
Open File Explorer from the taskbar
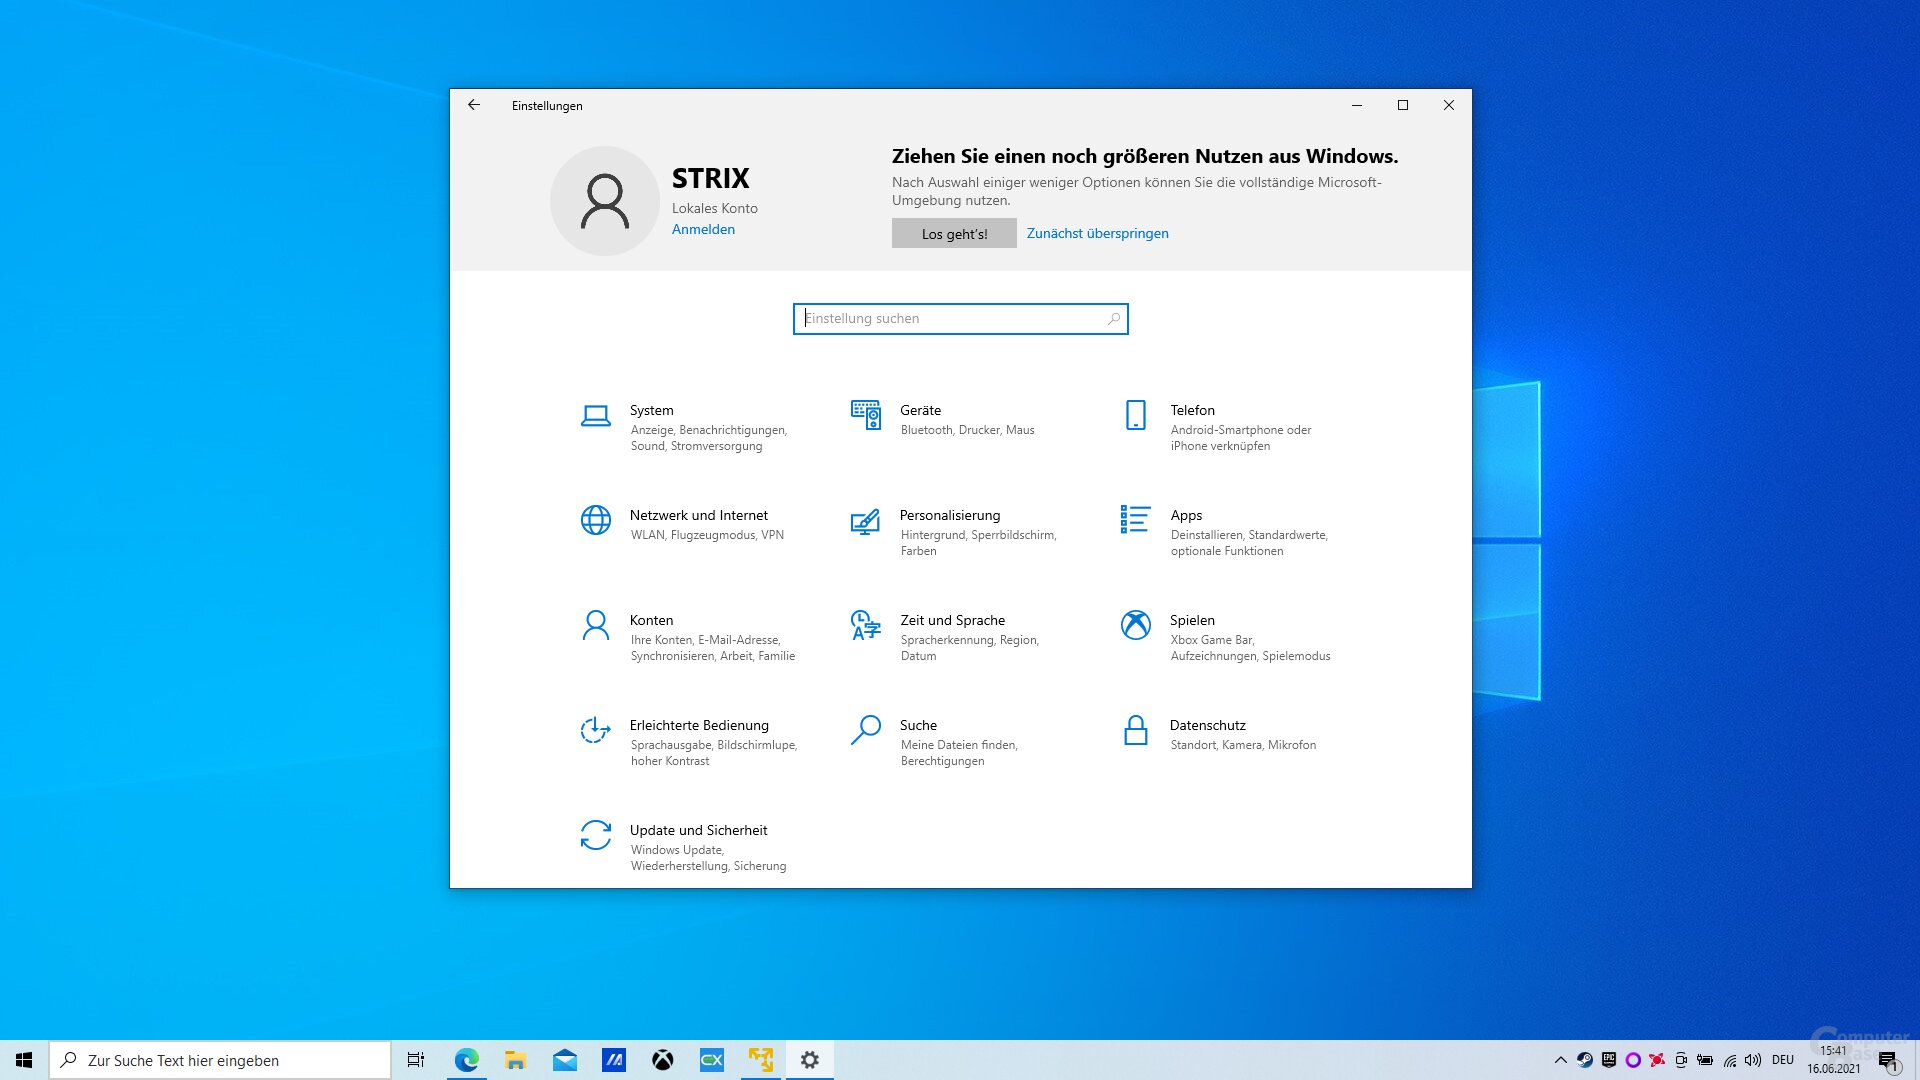tap(515, 1060)
